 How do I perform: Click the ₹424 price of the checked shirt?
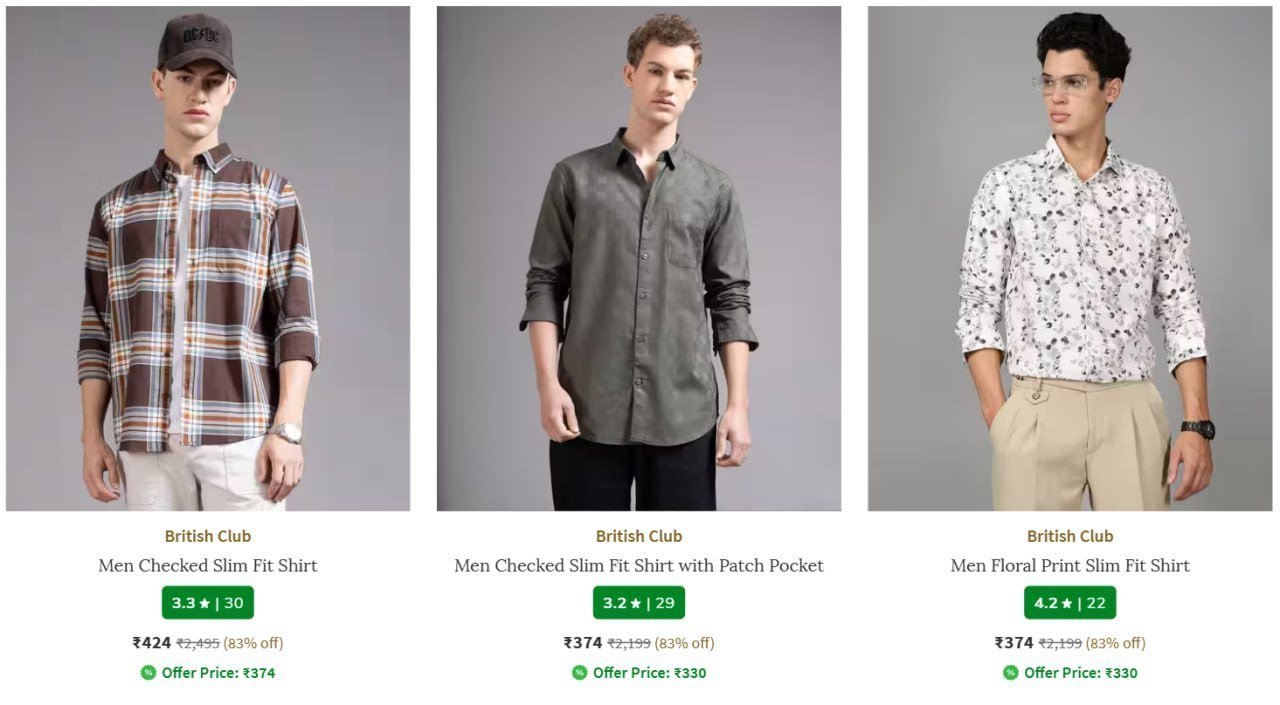tap(152, 643)
